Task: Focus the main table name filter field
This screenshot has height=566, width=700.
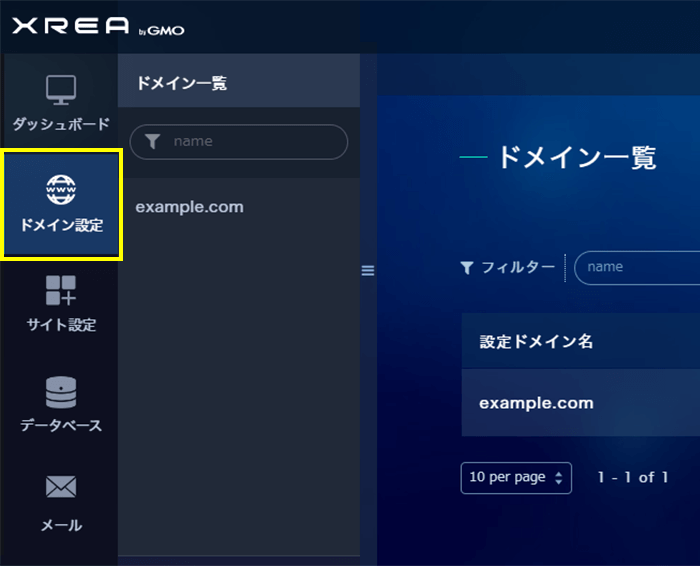Action: [x=640, y=268]
